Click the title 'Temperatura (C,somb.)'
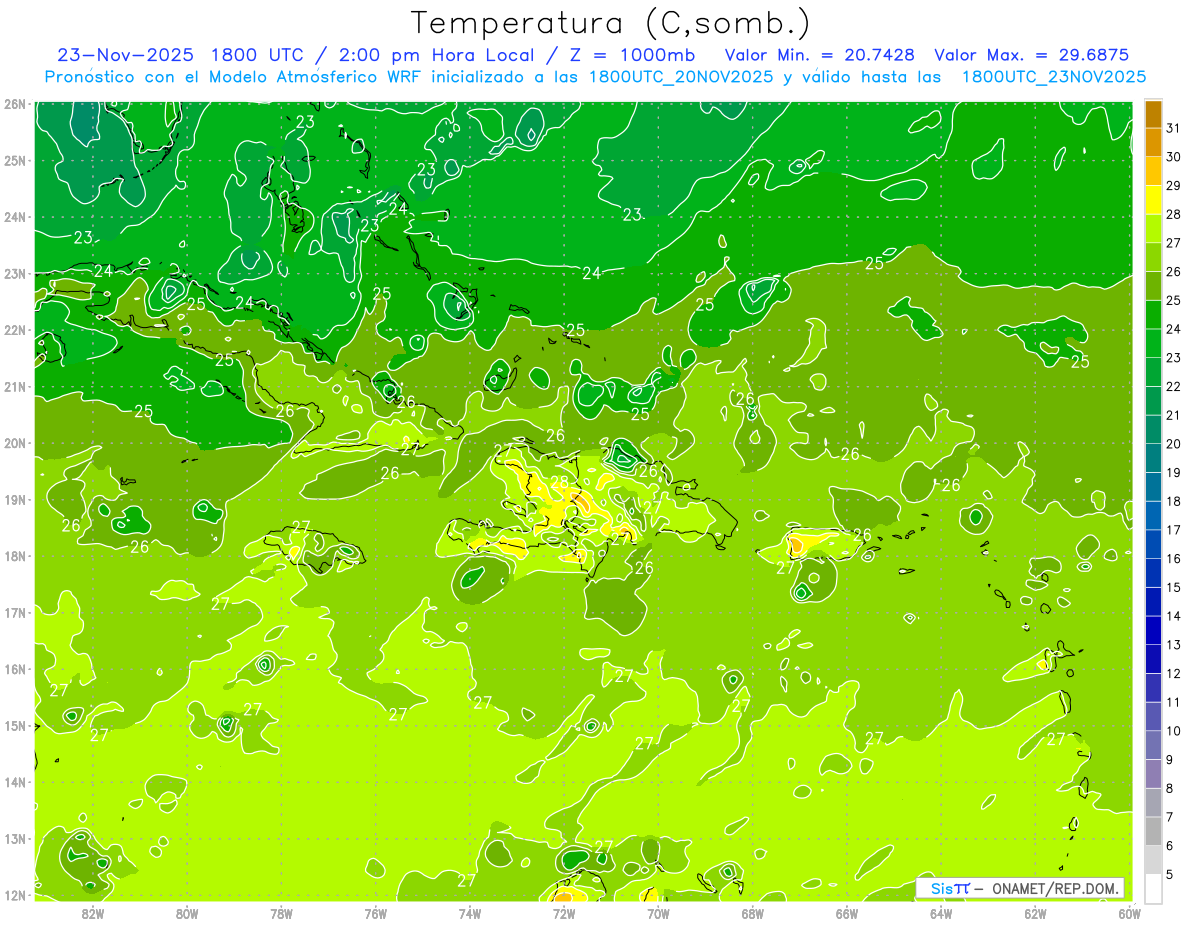This screenshot has width=1200, height=927. [x=610, y=23]
